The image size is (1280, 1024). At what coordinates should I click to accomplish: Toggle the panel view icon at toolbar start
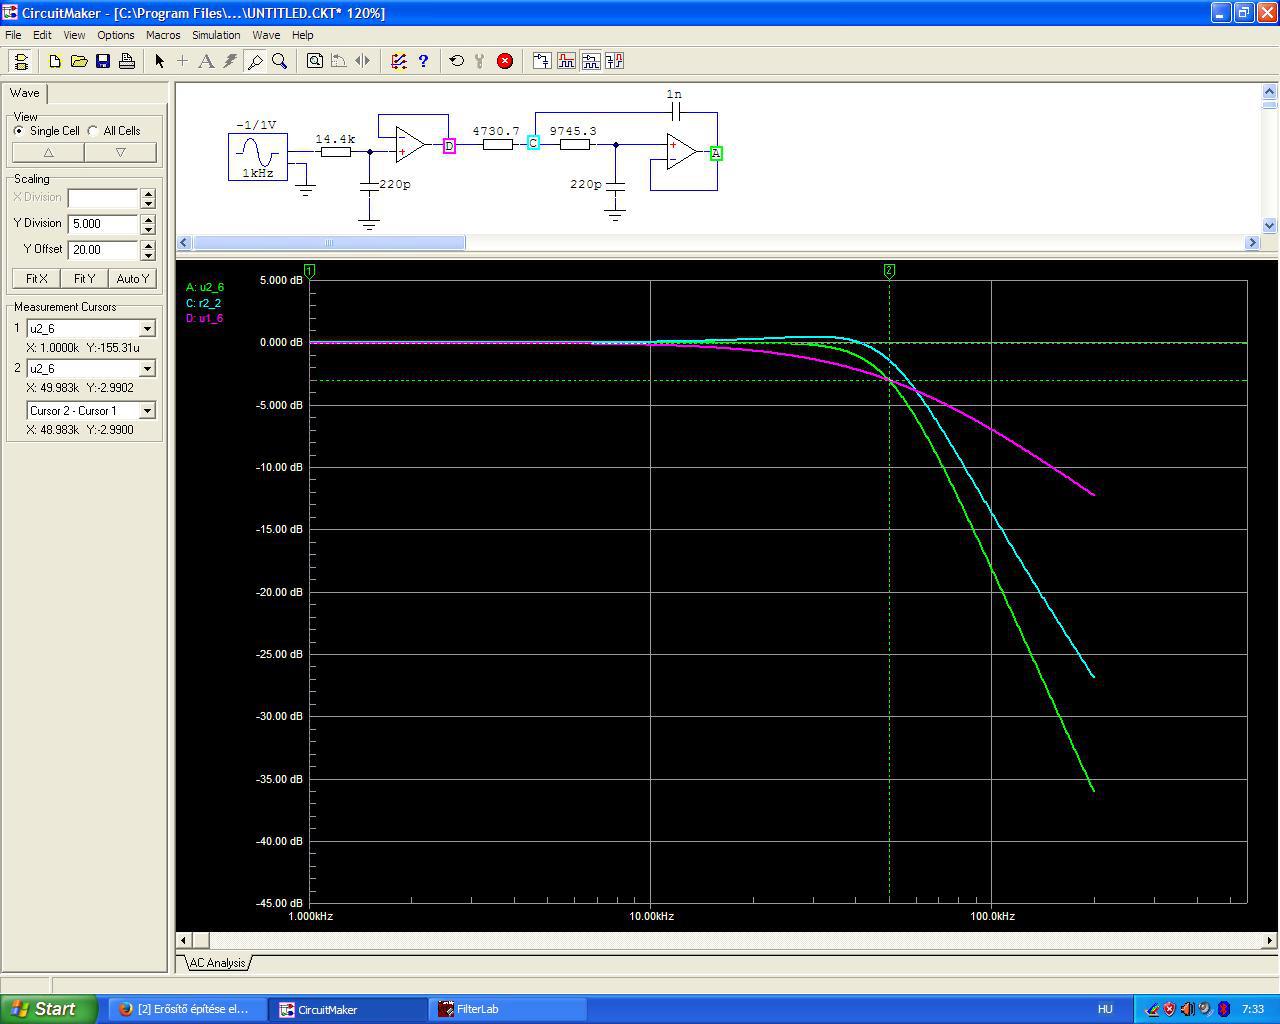pos(21,61)
